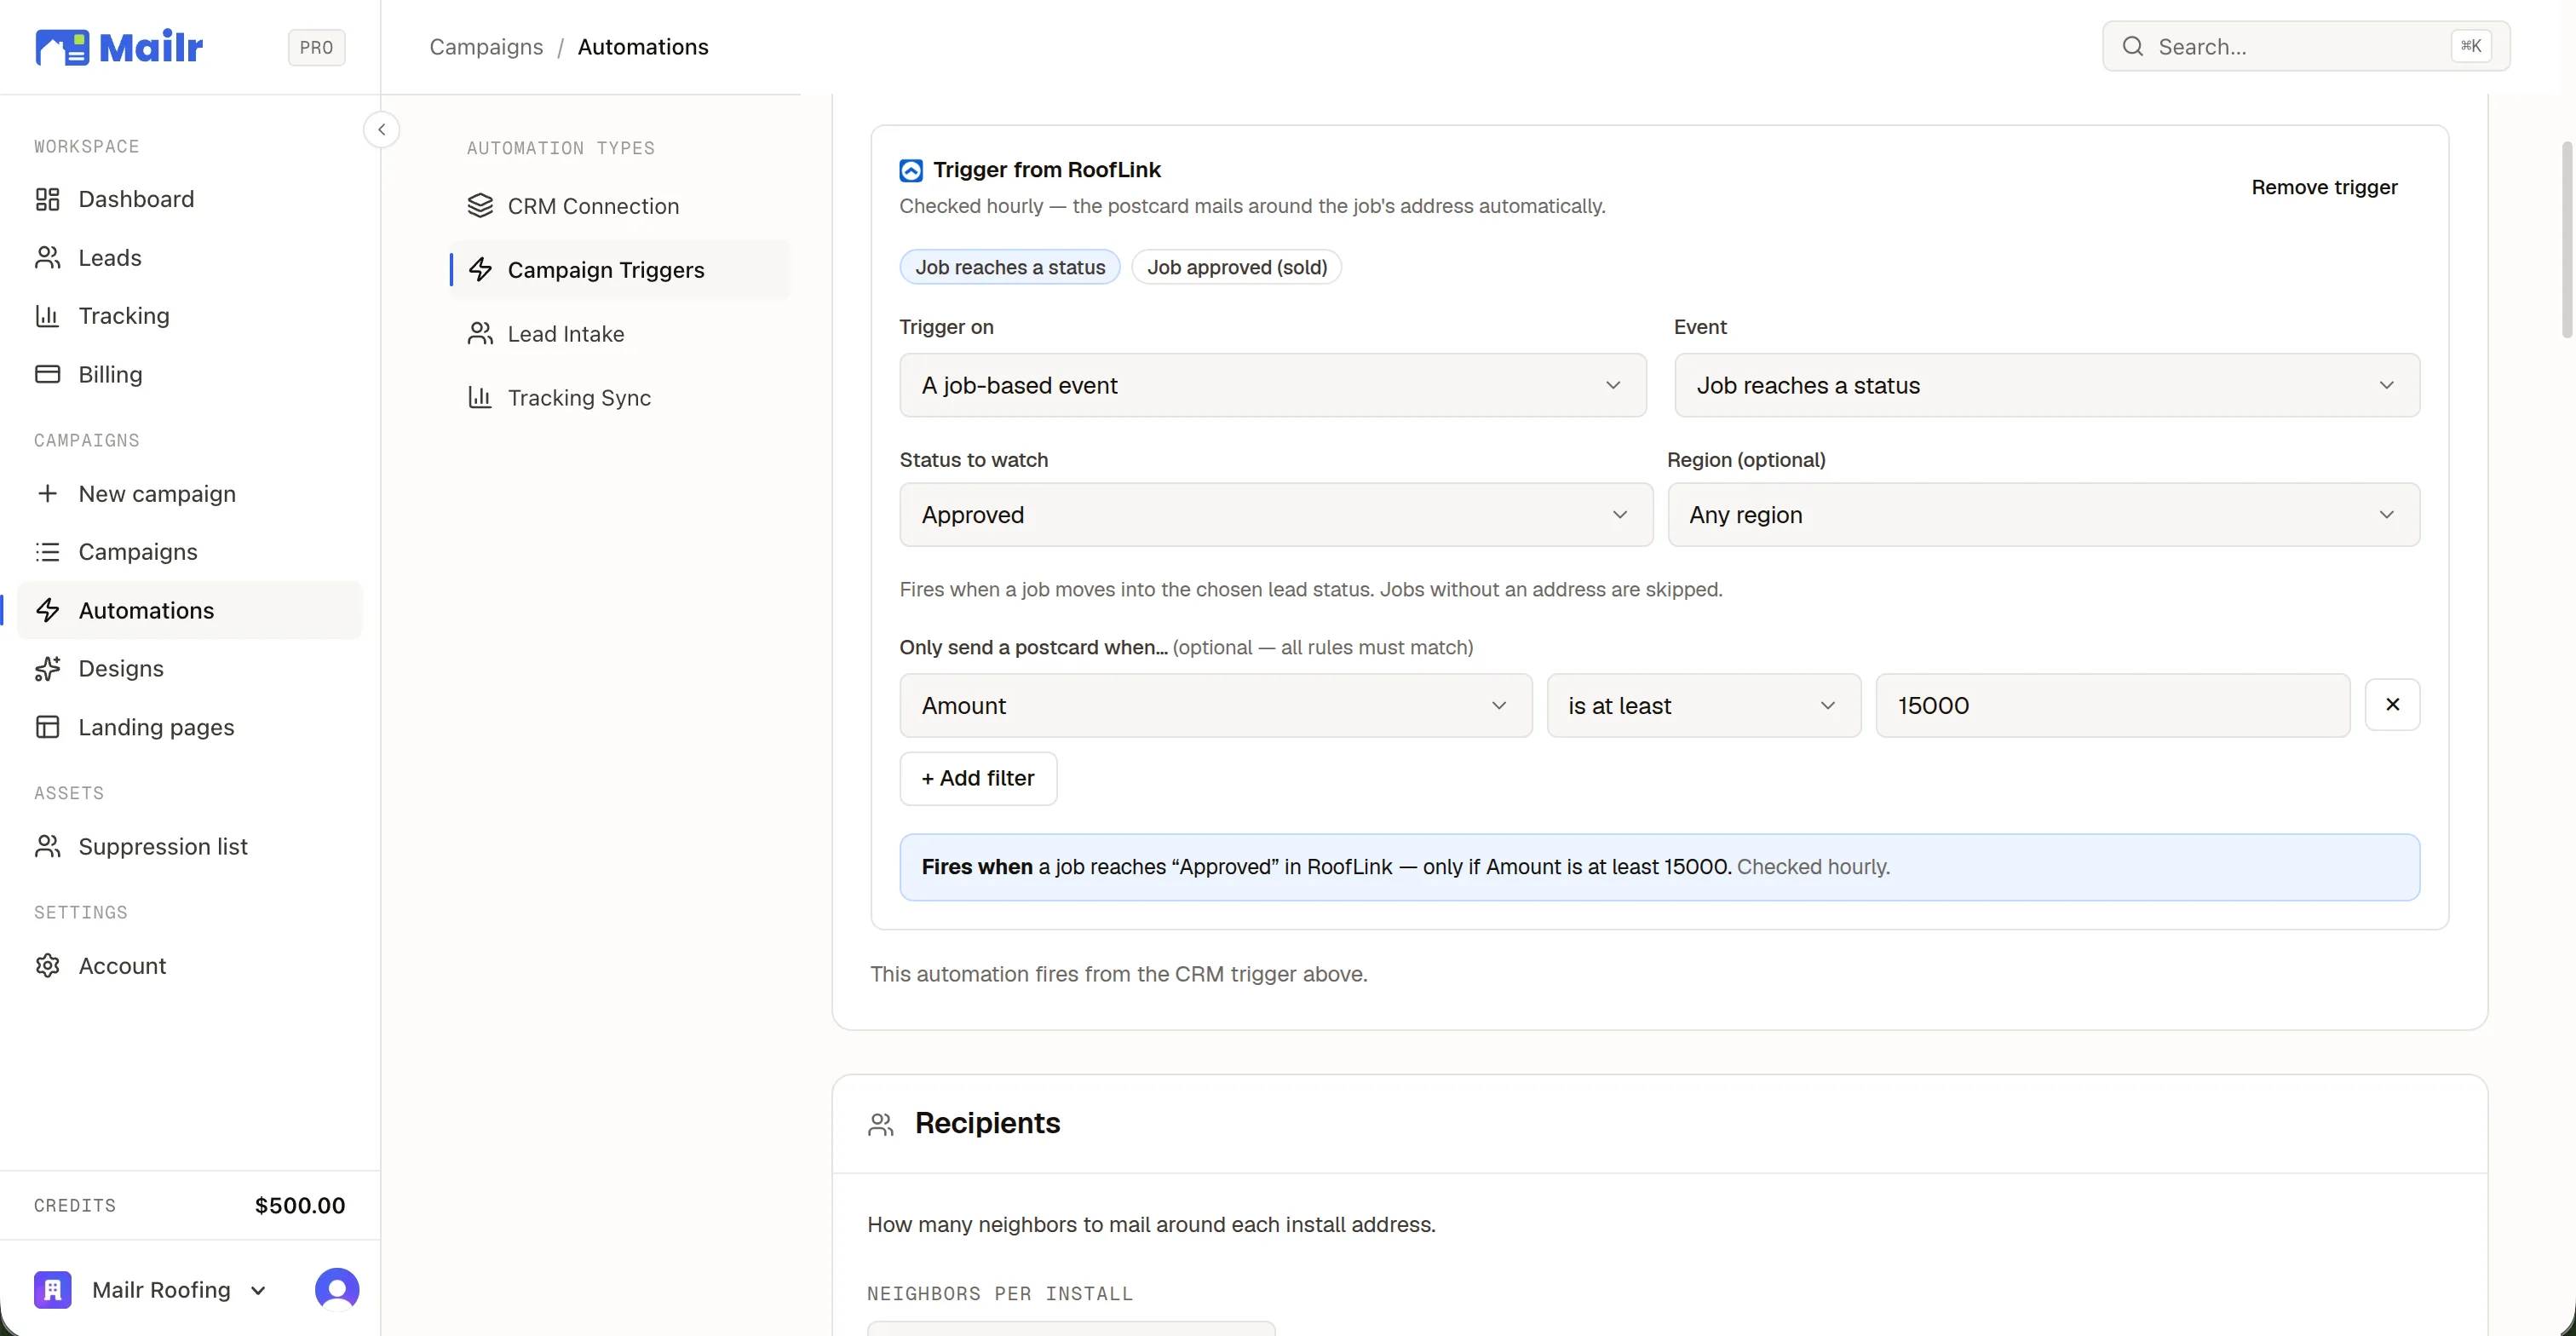
Task: Open the Amount filter field dropdown
Action: 1216,706
